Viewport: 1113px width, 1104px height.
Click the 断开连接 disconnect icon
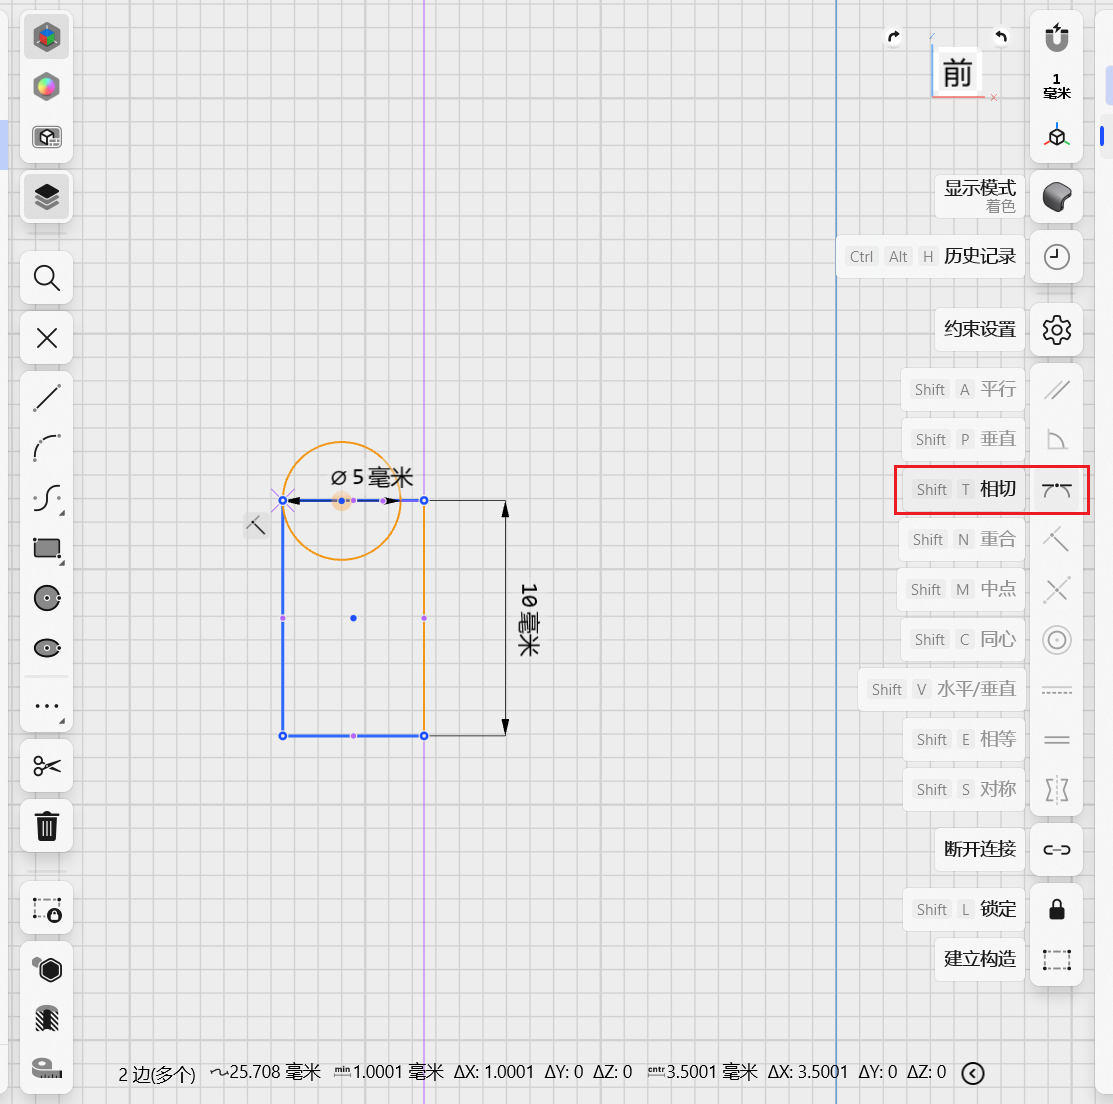click(x=1056, y=850)
